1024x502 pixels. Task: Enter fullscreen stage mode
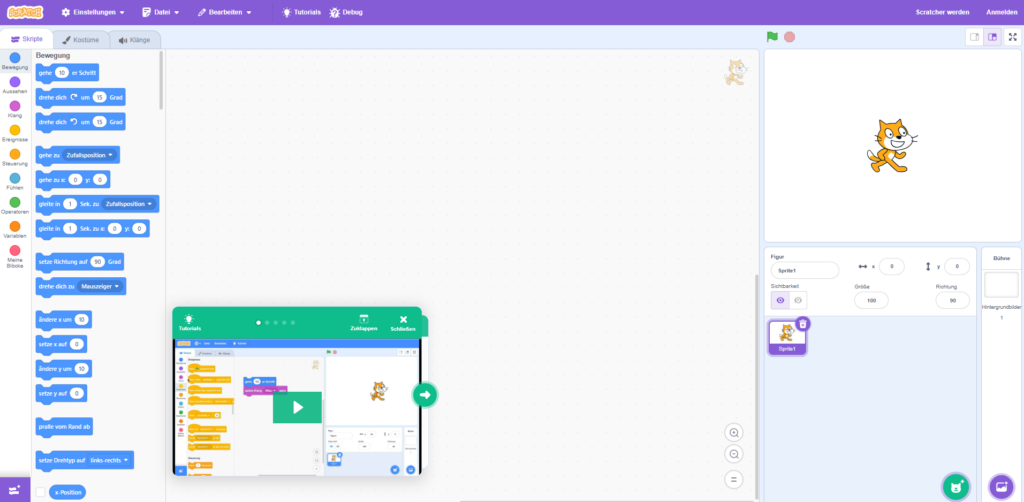point(1012,37)
